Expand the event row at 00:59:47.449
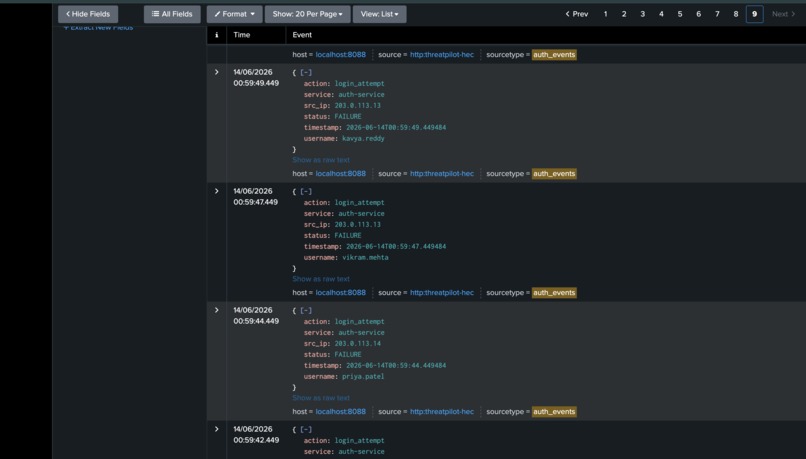This screenshot has height=459, width=806. [216, 191]
